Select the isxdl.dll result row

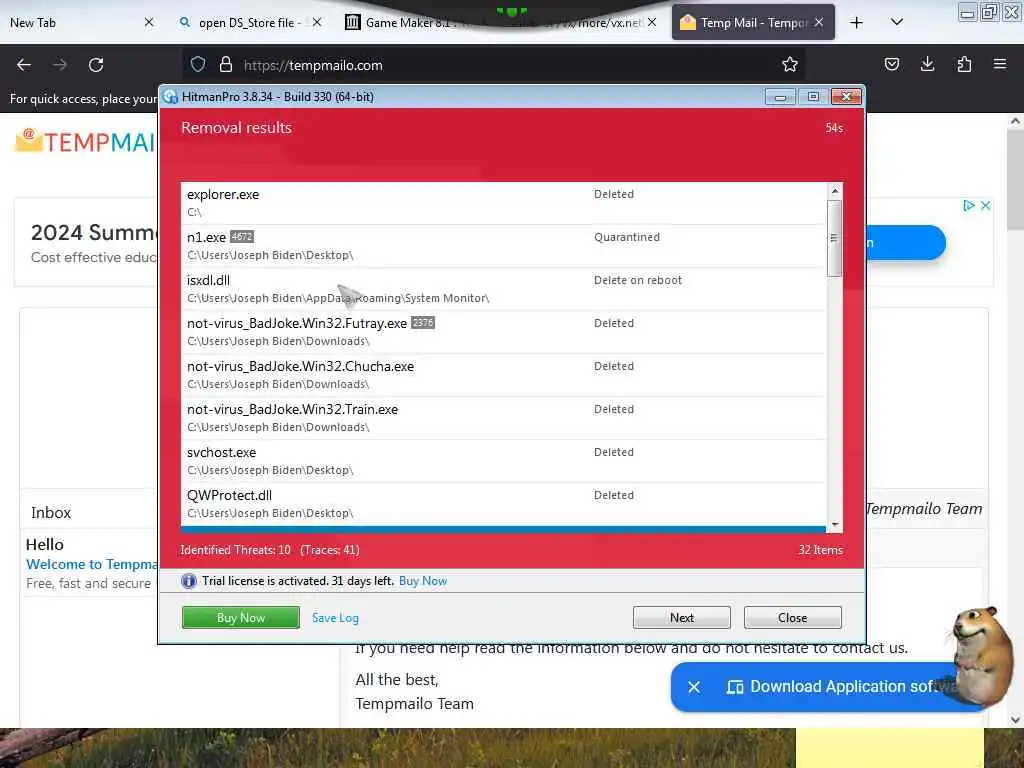point(503,289)
